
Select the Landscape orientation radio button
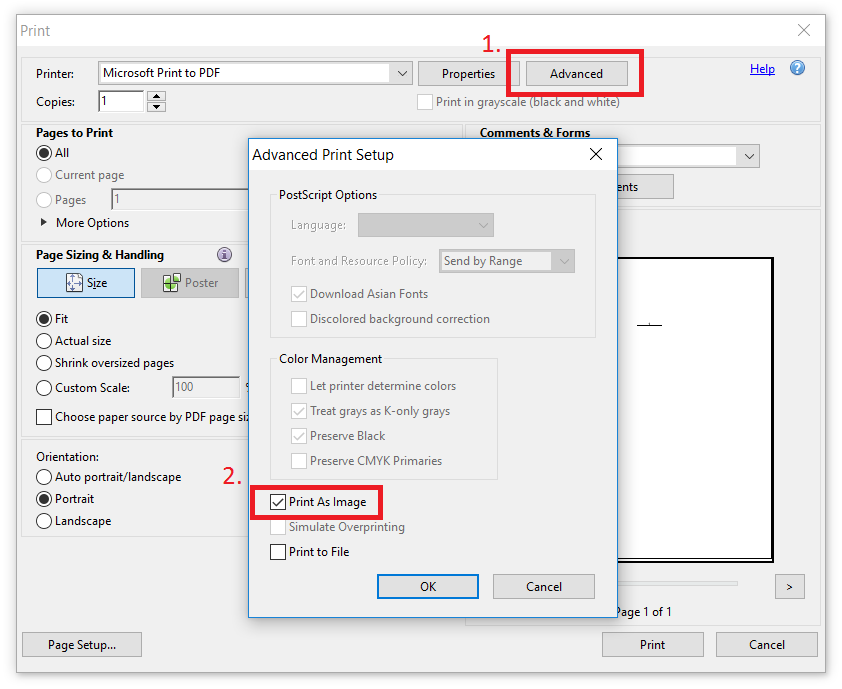click(44, 521)
